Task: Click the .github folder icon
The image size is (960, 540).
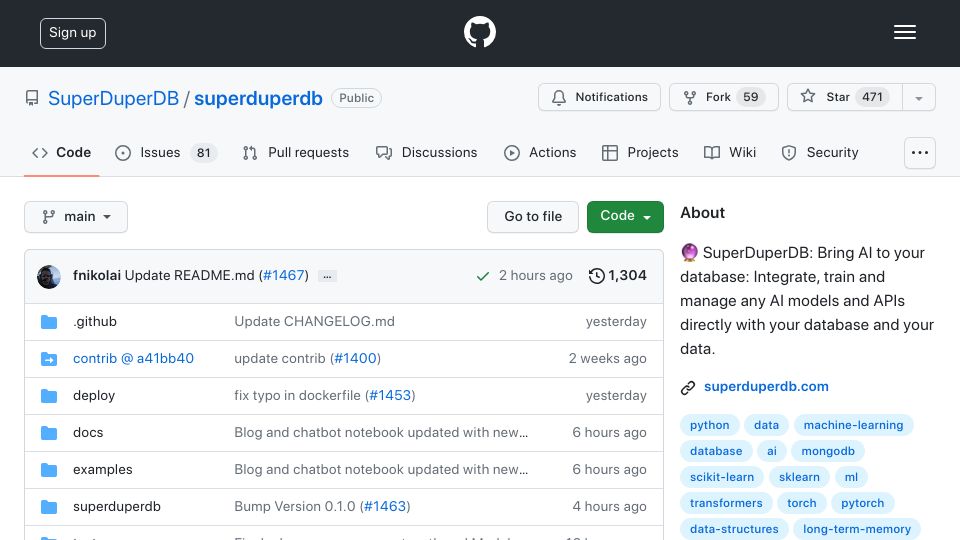Action: click(49, 322)
